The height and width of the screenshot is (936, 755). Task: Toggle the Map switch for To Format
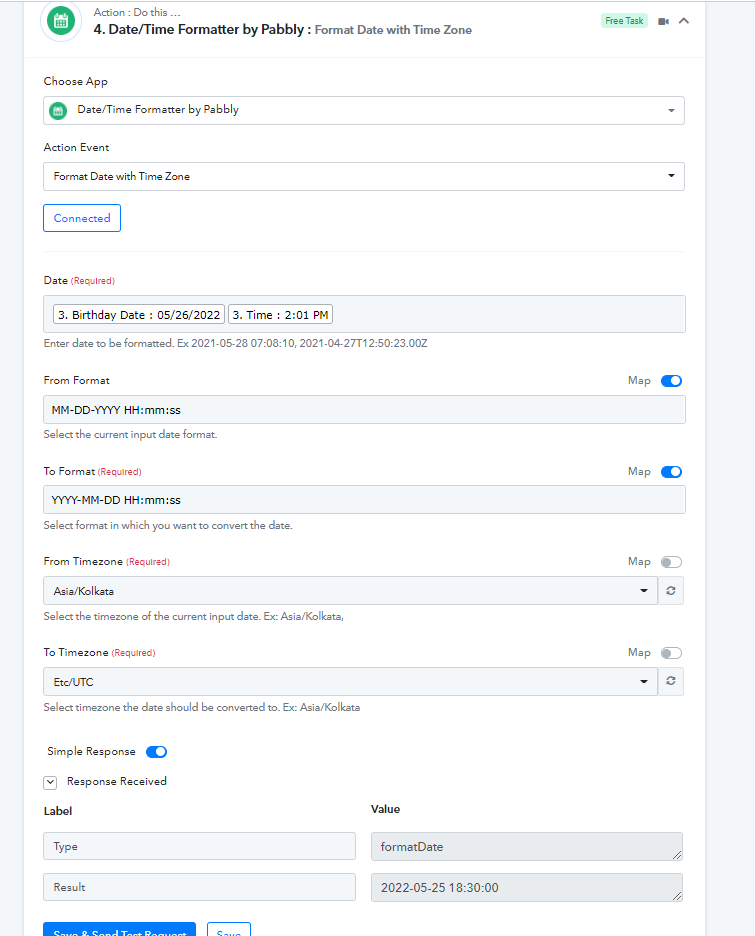[x=671, y=472]
